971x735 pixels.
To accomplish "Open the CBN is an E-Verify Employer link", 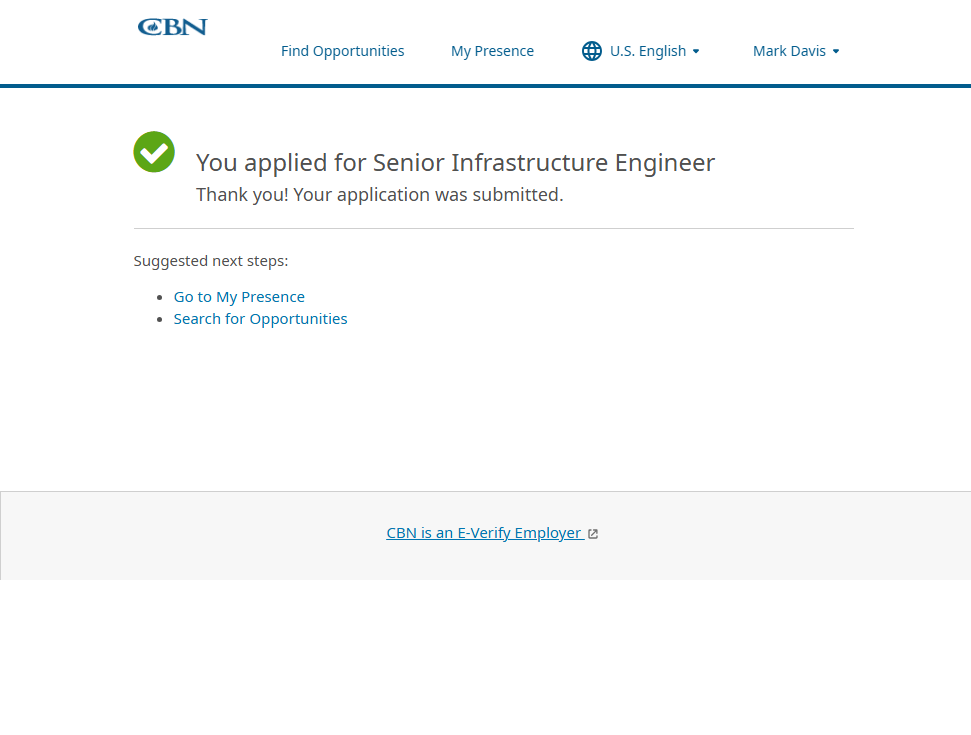I will 484,533.
